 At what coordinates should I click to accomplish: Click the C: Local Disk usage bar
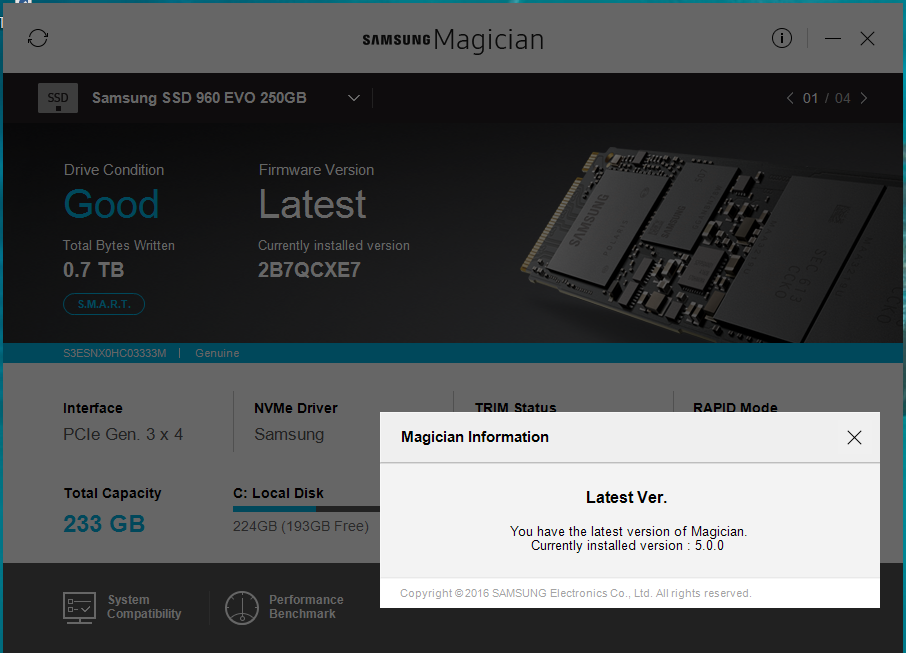306,509
